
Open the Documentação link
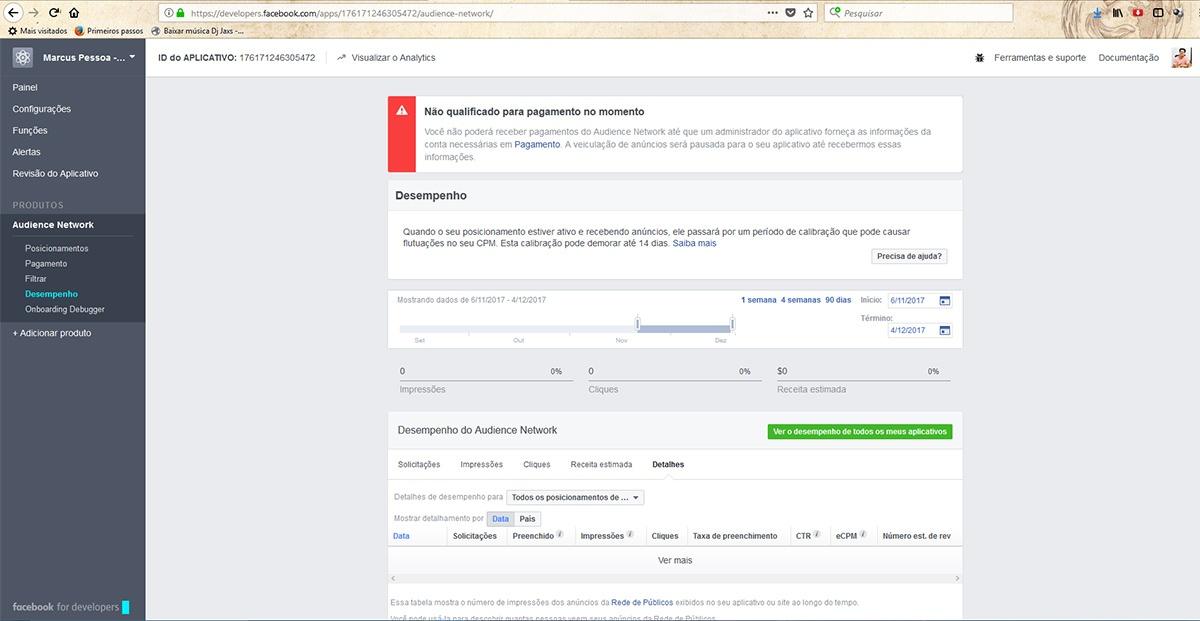pos(1128,58)
